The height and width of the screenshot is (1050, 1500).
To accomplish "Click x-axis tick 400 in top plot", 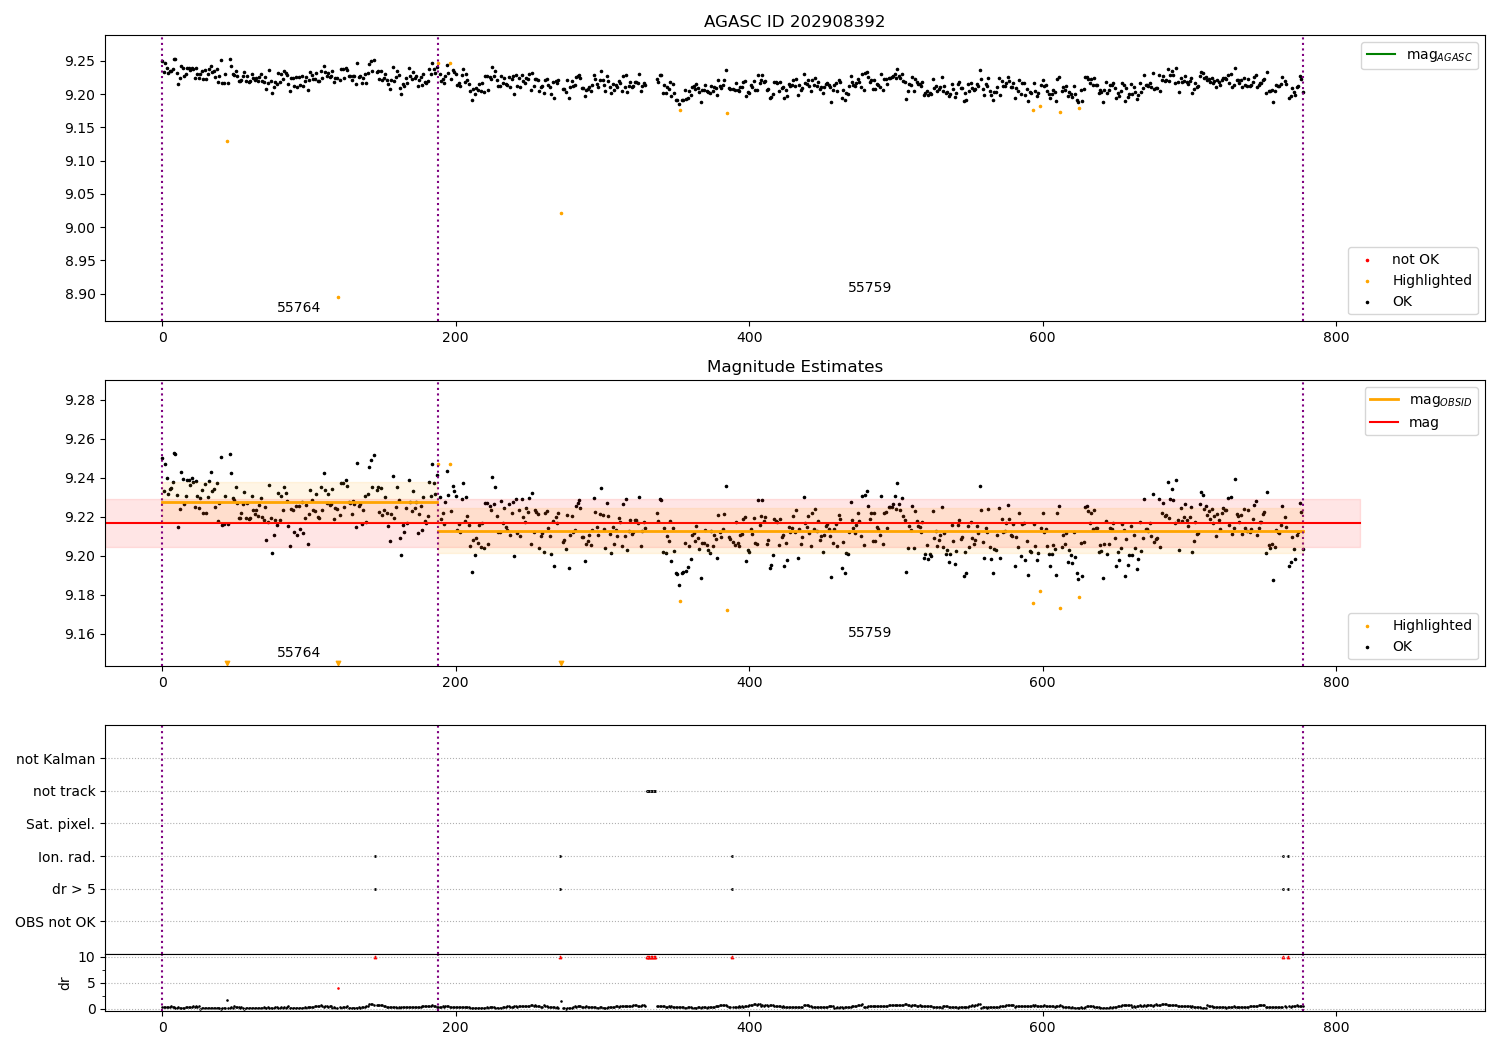I will [749, 338].
